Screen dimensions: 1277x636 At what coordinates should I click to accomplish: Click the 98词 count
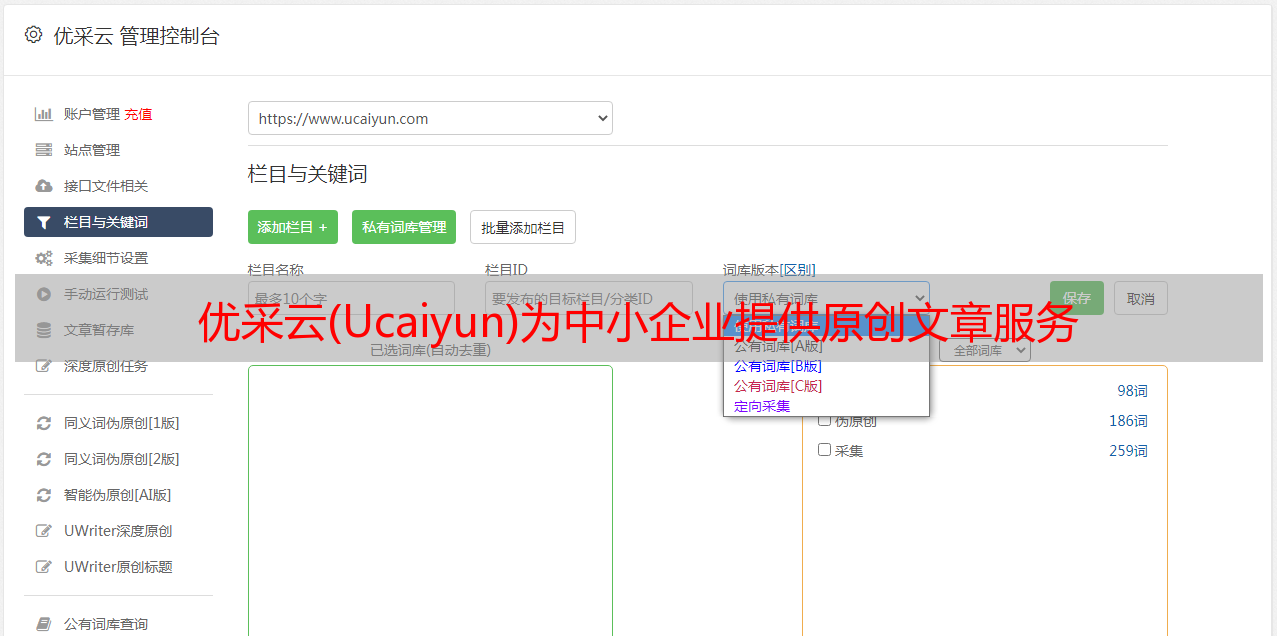click(1132, 391)
